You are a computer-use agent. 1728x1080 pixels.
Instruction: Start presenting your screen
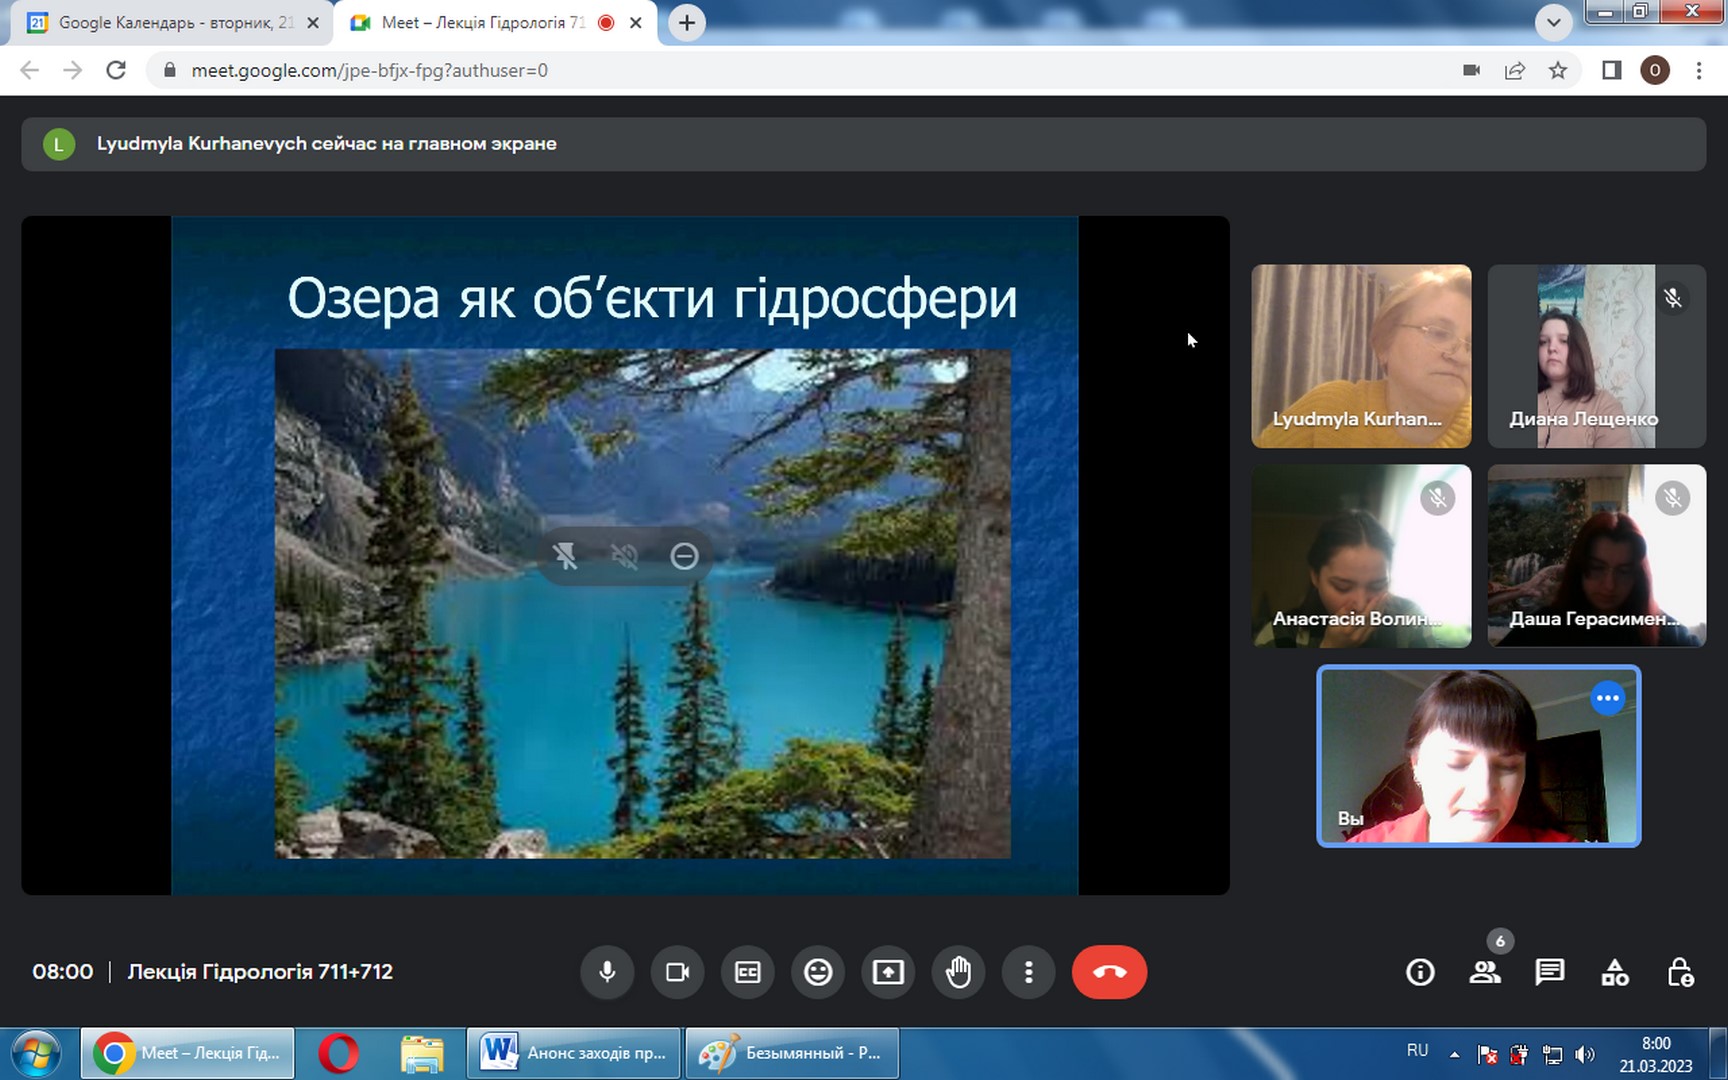(888, 972)
